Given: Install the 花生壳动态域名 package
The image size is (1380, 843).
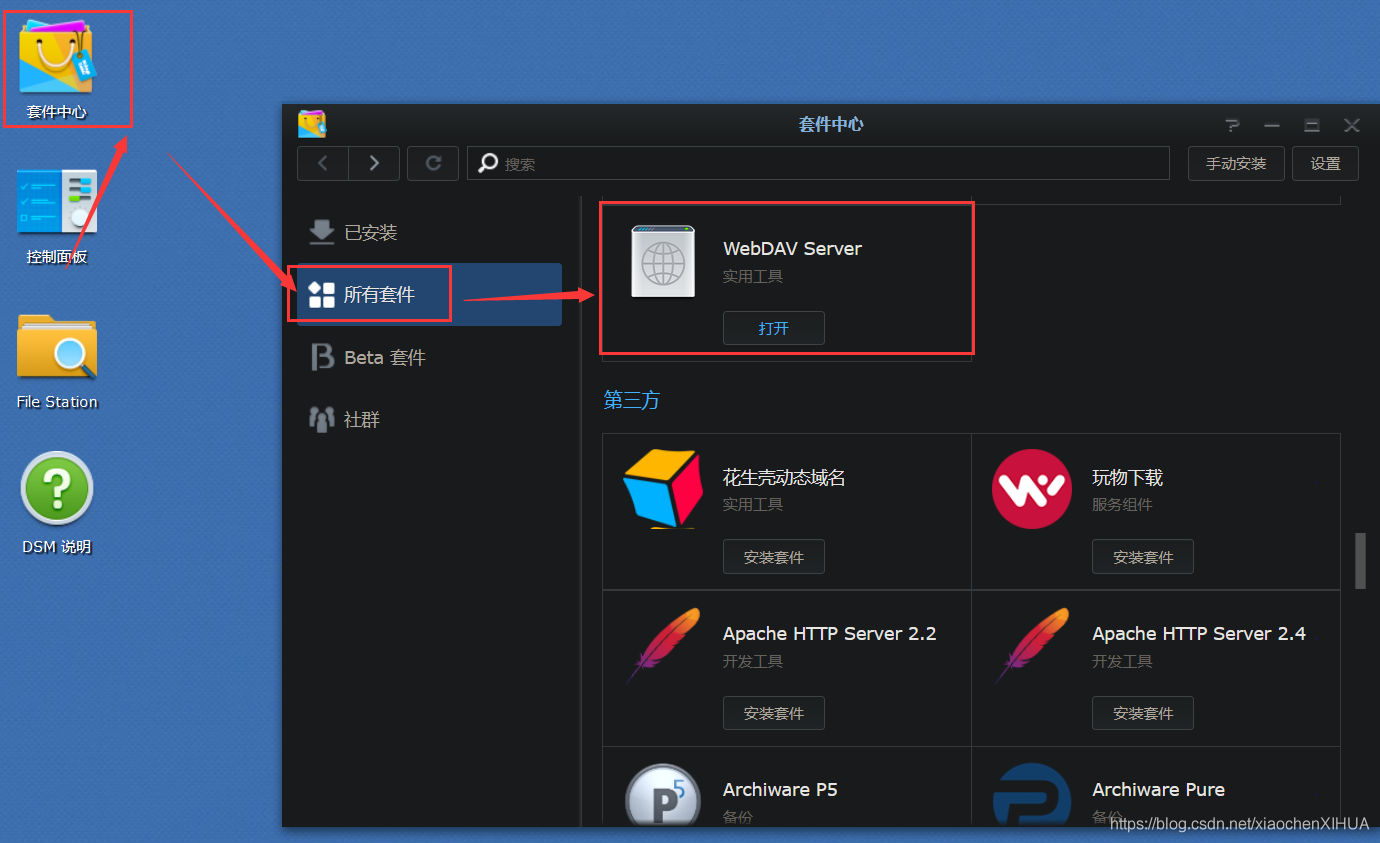Looking at the screenshot, I should [773, 557].
